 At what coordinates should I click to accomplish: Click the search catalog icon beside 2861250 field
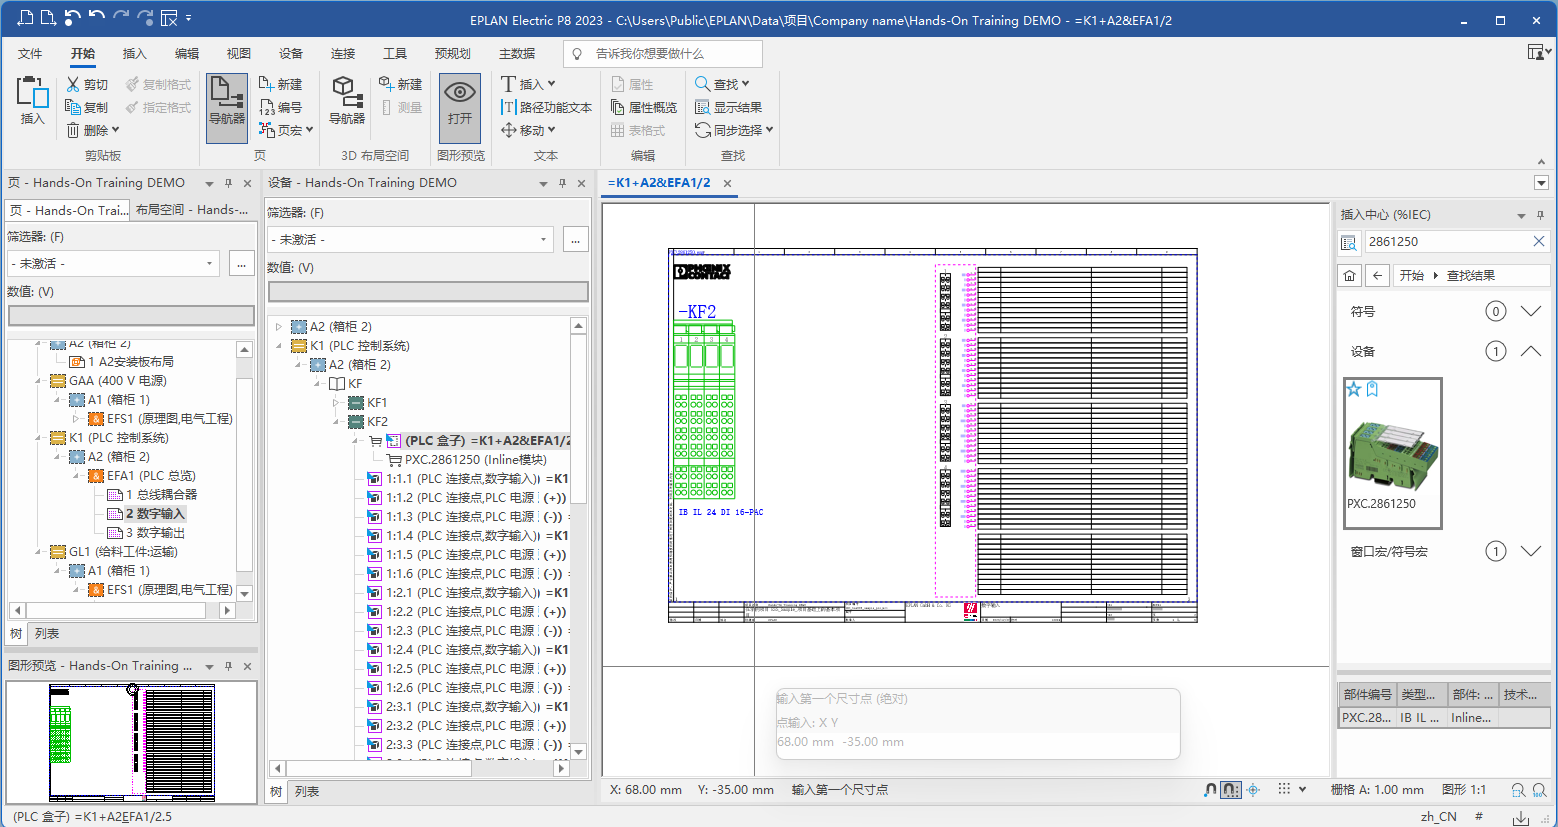coord(1349,242)
